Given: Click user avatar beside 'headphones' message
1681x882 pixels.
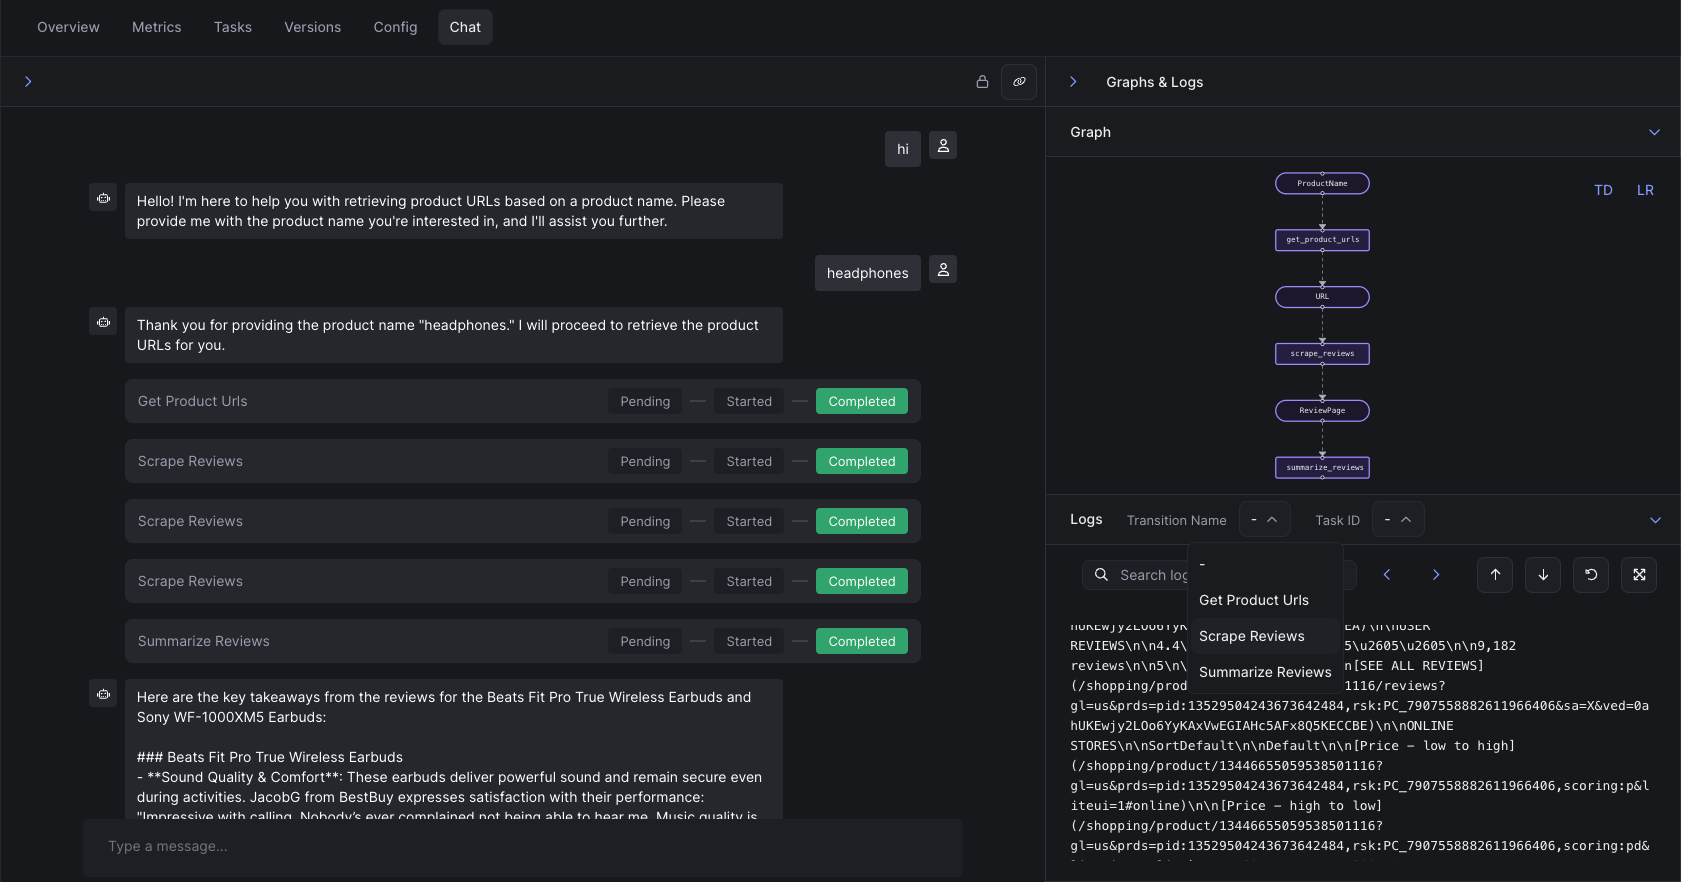Looking at the screenshot, I should click(x=943, y=270).
